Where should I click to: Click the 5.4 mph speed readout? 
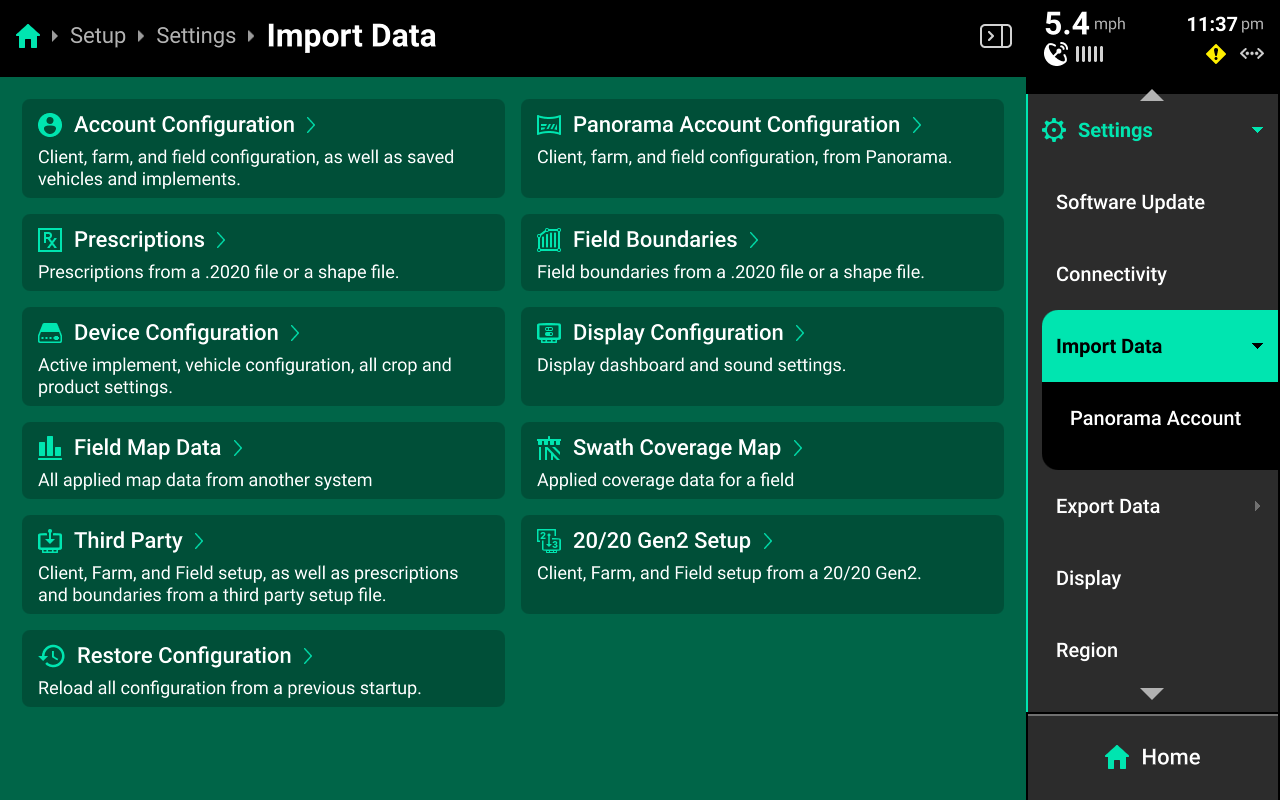1085,24
